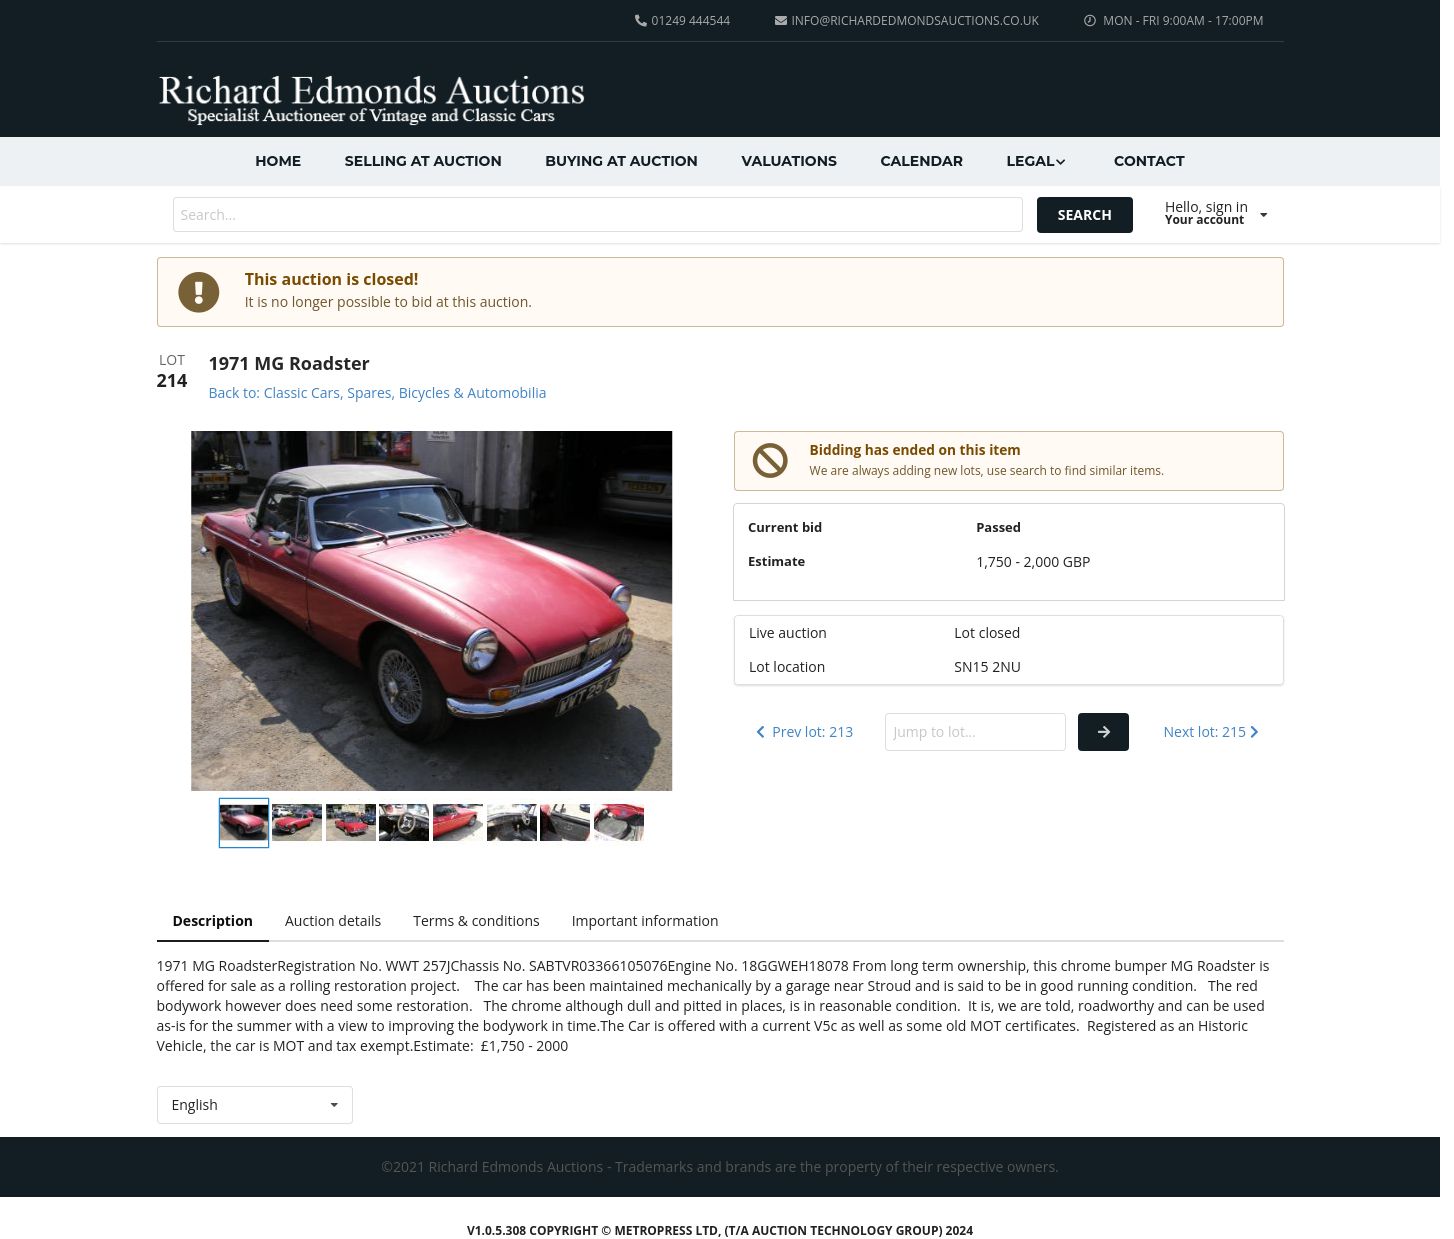The height and width of the screenshot is (1239, 1454).
Task: Select the Important information tab
Action: (x=645, y=921)
